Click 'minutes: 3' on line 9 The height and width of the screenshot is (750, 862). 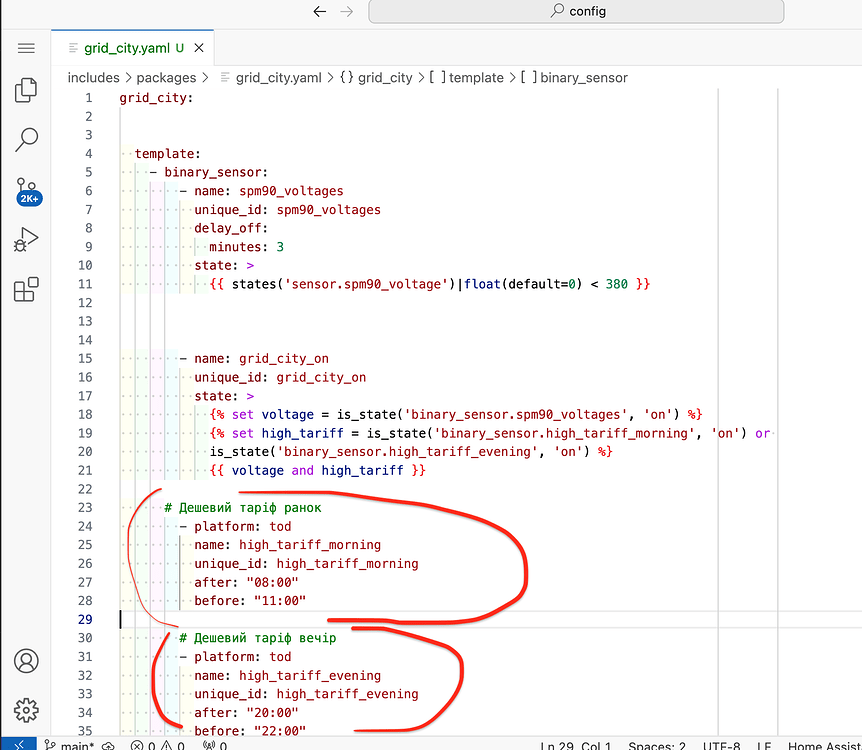pyautogui.click(x=246, y=247)
